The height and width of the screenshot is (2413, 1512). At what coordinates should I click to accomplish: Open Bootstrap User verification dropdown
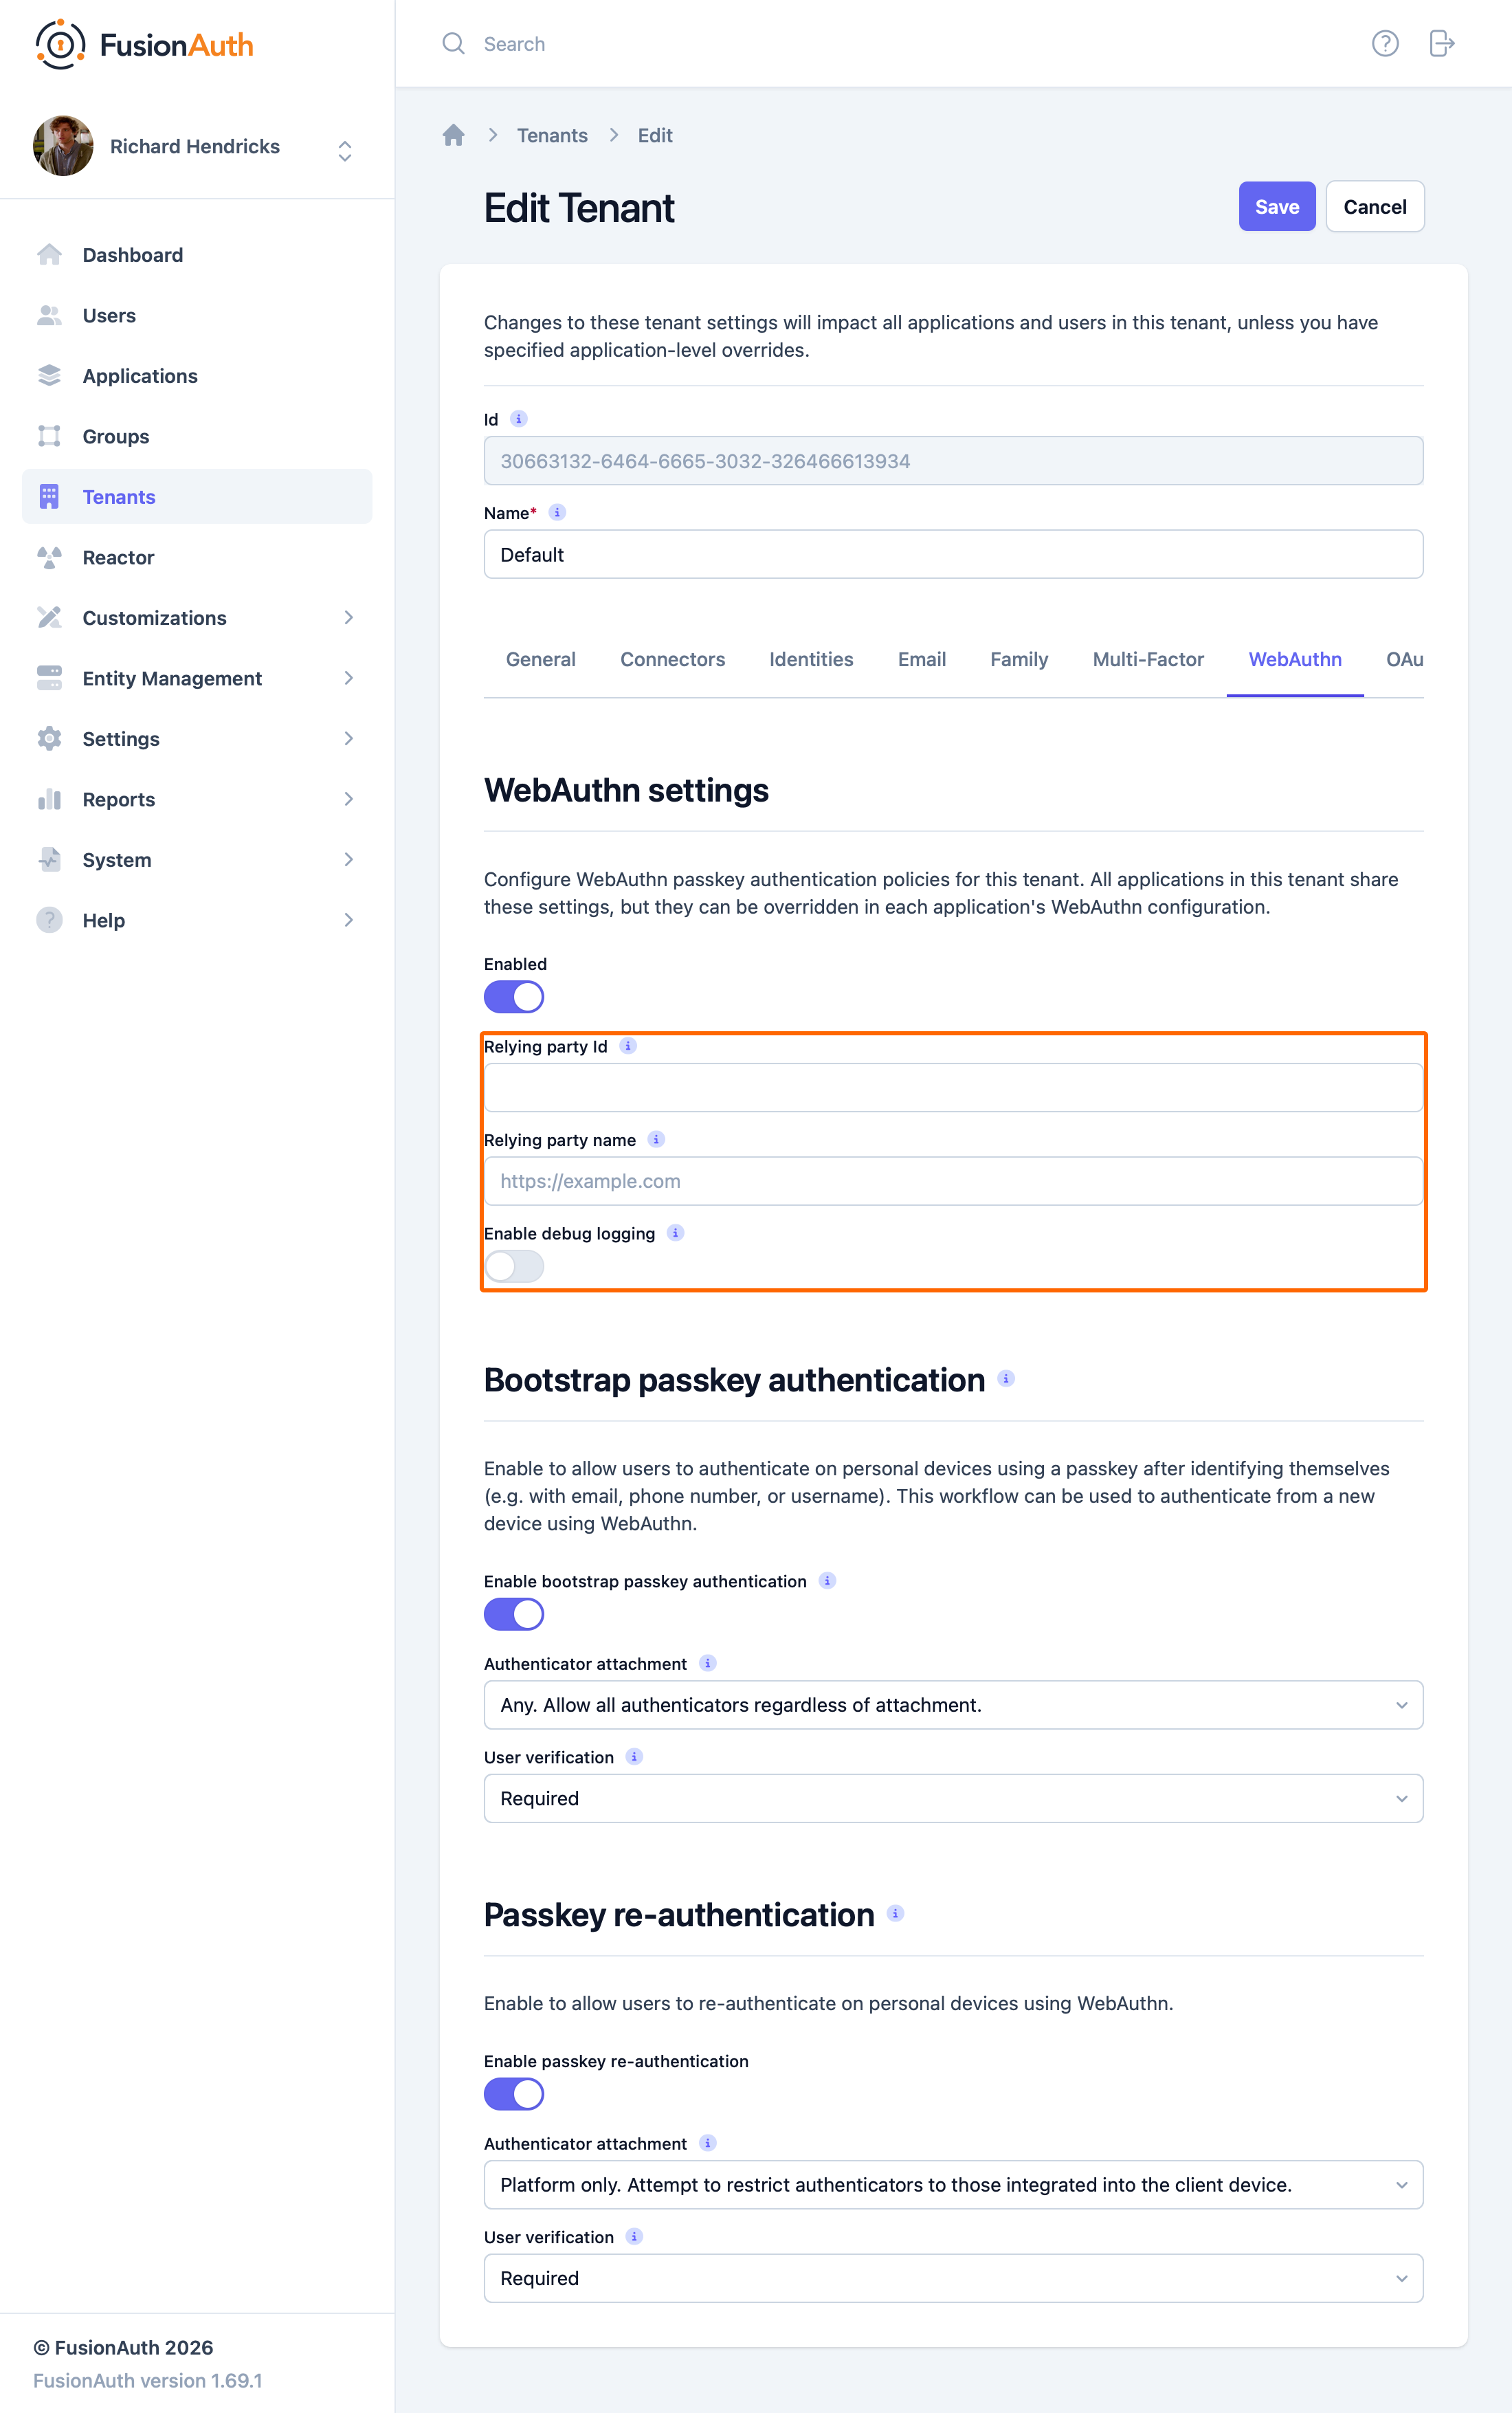[x=953, y=1798]
